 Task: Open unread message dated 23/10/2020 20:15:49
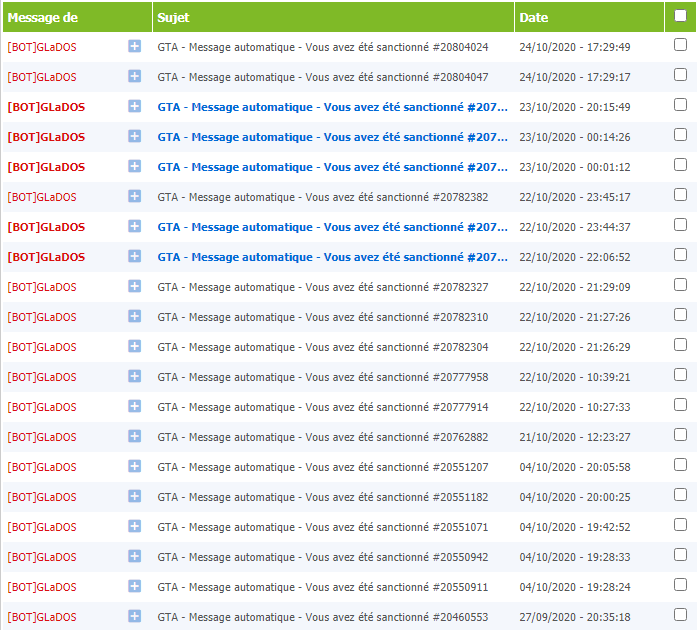click(332, 107)
